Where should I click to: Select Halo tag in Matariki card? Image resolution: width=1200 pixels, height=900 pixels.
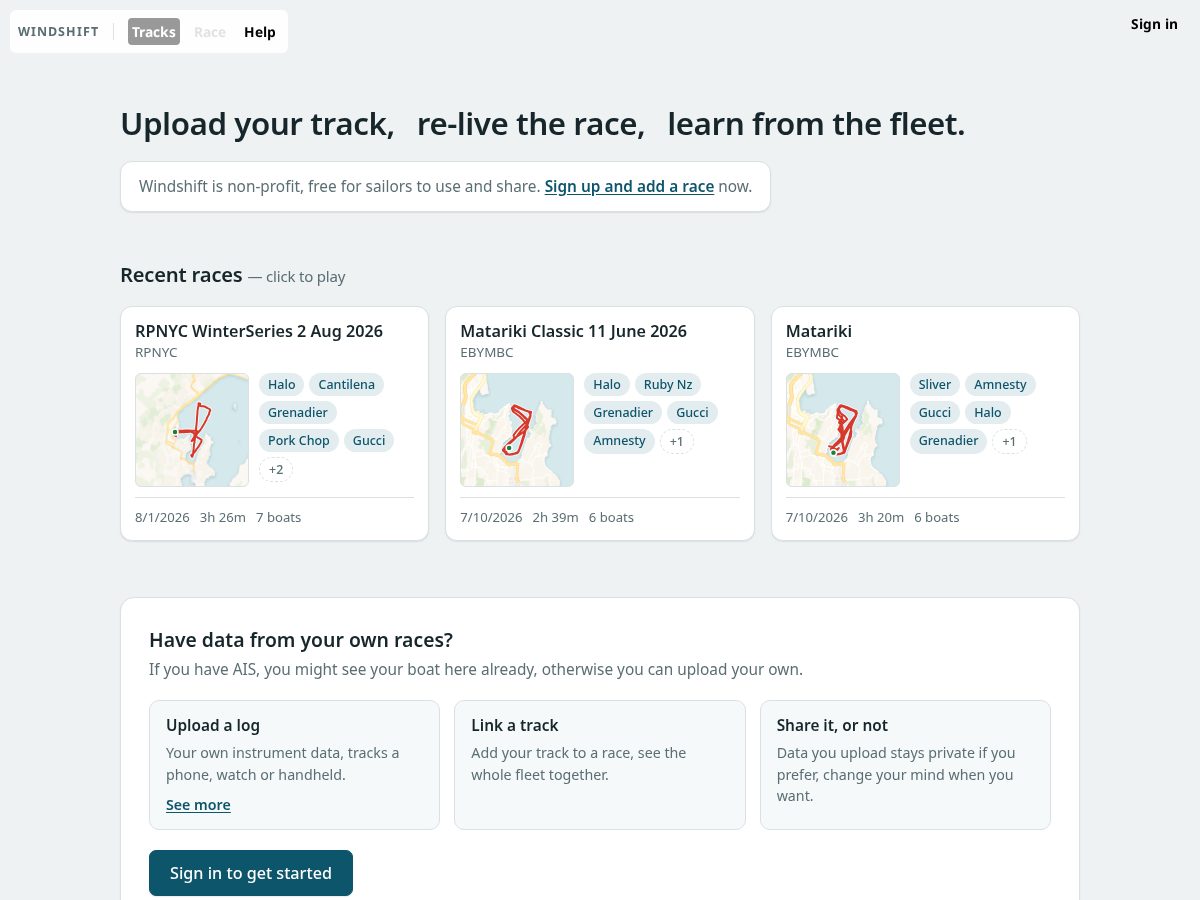(988, 413)
